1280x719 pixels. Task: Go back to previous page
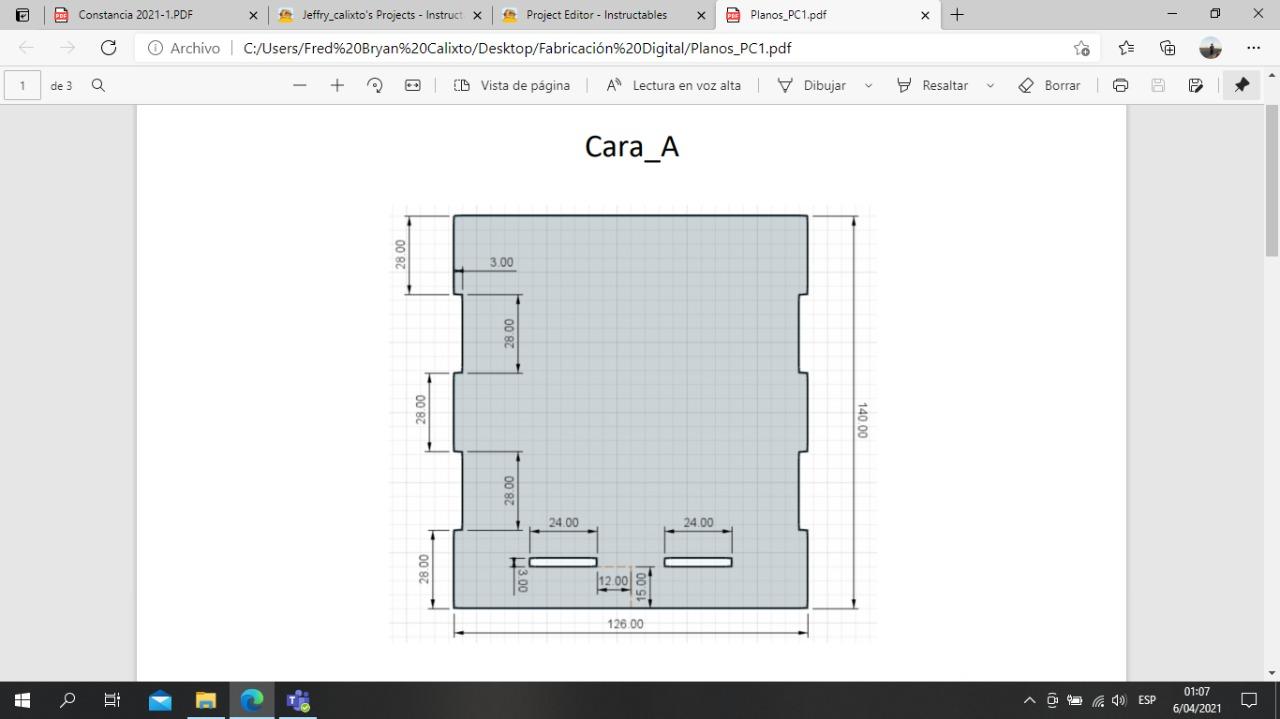pos(27,48)
